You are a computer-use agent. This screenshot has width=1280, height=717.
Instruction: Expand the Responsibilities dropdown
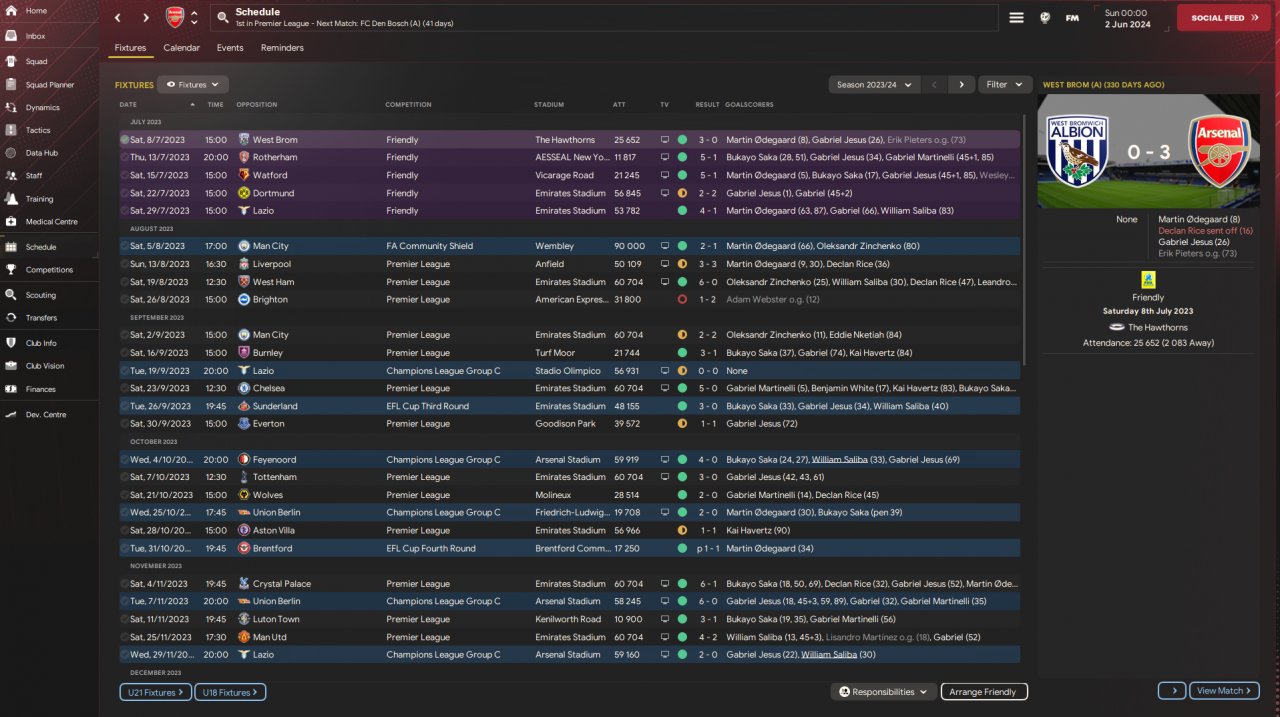pyautogui.click(x=883, y=692)
